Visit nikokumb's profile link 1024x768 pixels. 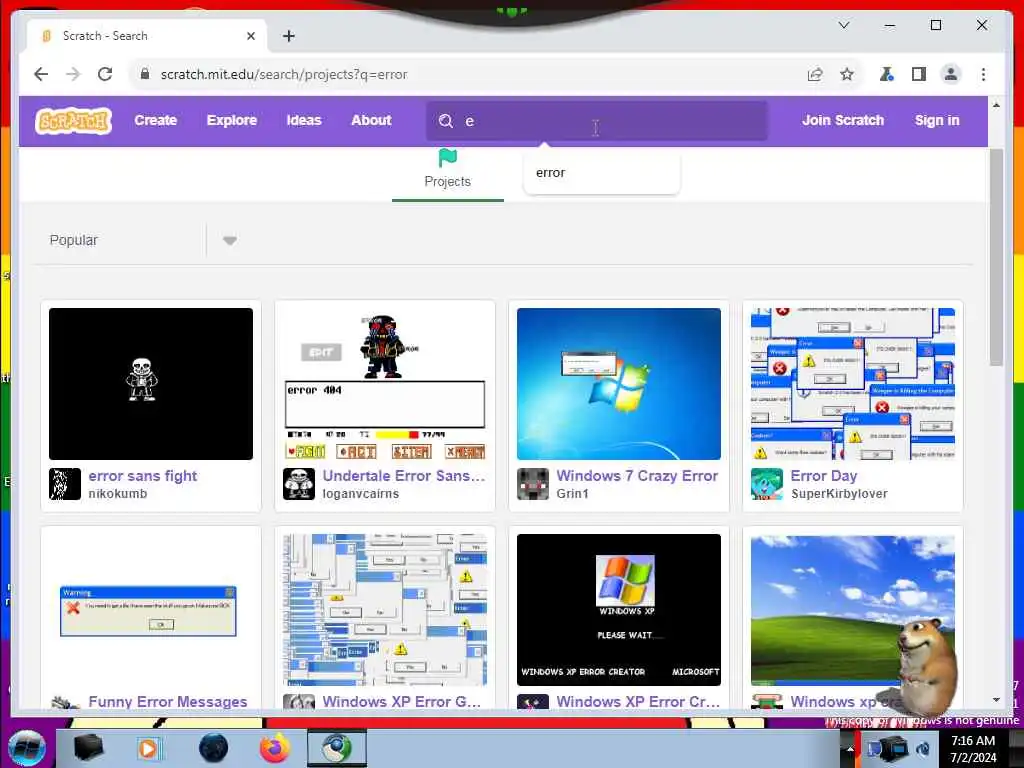[x=118, y=494]
